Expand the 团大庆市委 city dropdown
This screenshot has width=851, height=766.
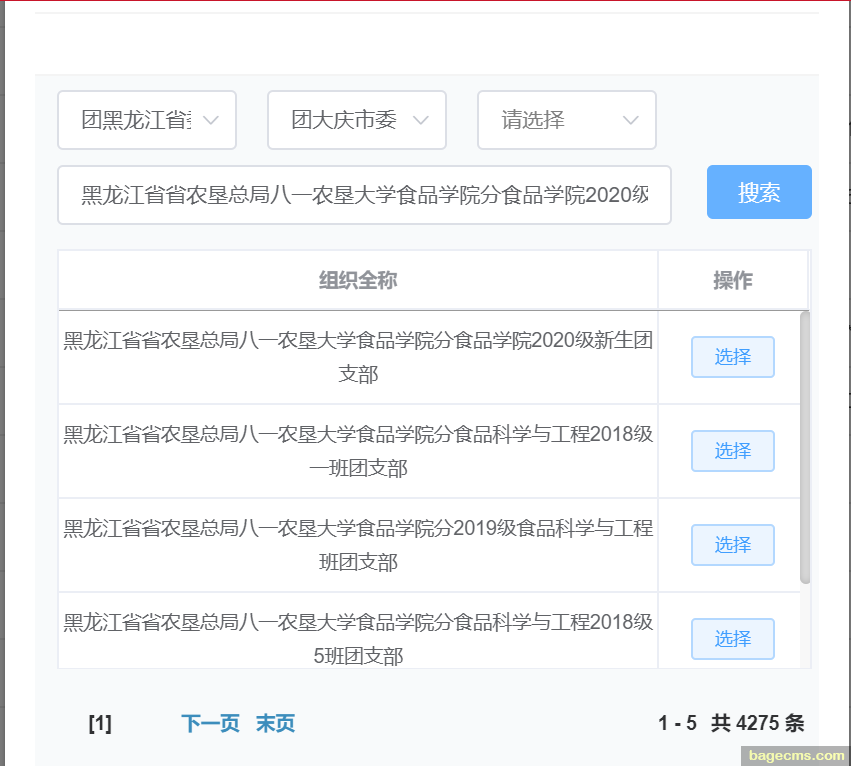click(357, 120)
